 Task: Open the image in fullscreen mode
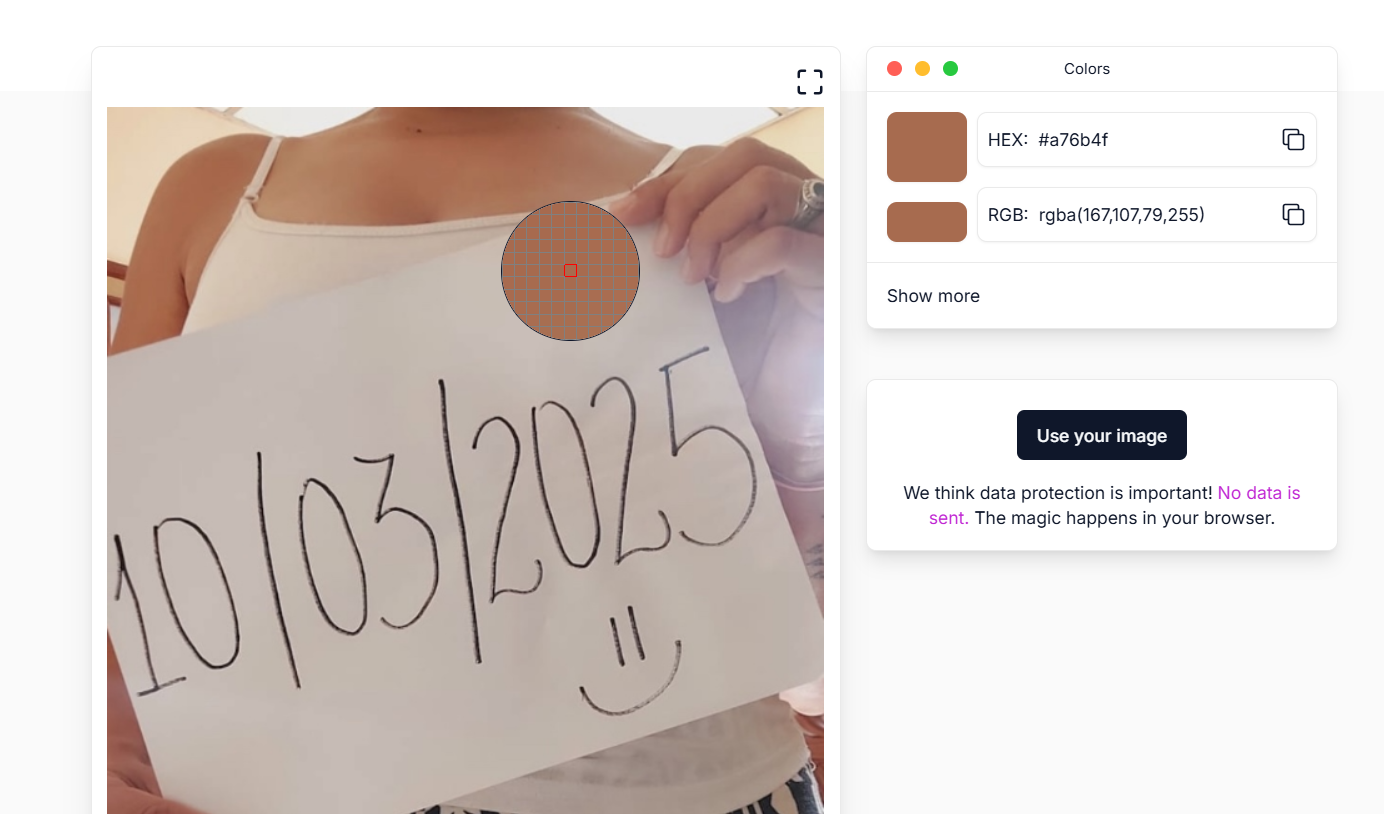(810, 82)
